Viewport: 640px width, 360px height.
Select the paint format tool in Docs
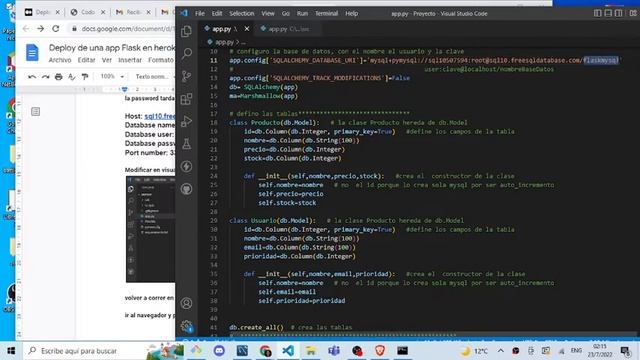85,76
